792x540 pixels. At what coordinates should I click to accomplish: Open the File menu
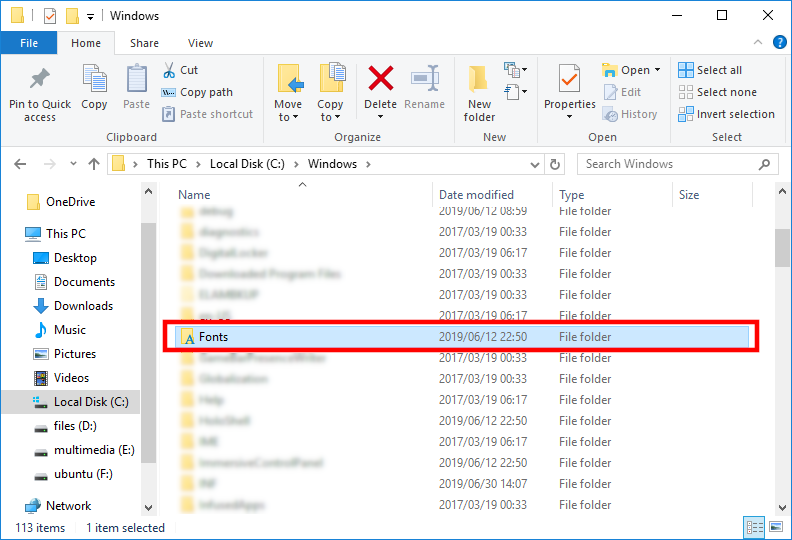[29, 43]
